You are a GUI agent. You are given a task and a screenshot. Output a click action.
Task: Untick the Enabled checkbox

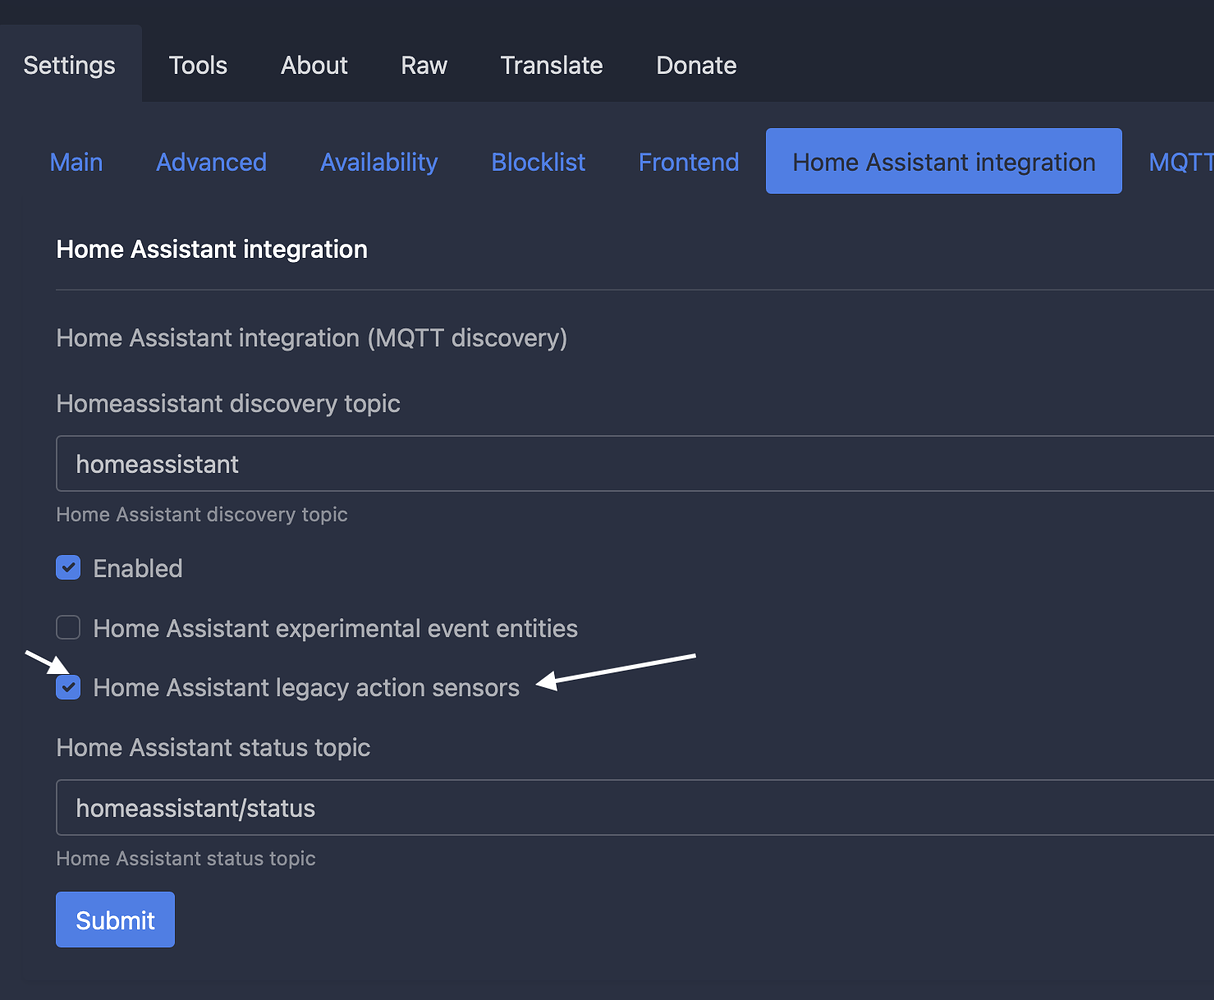68,568
